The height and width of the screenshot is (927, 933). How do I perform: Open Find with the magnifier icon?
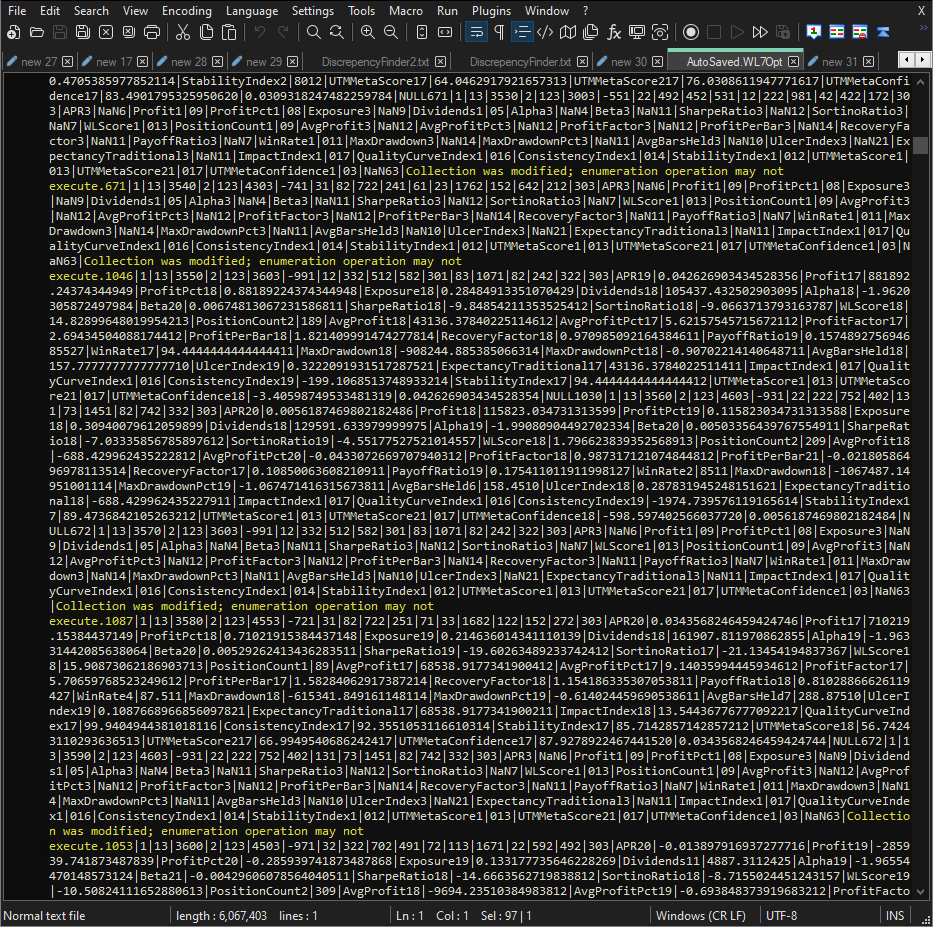click(x=313, y=33)
